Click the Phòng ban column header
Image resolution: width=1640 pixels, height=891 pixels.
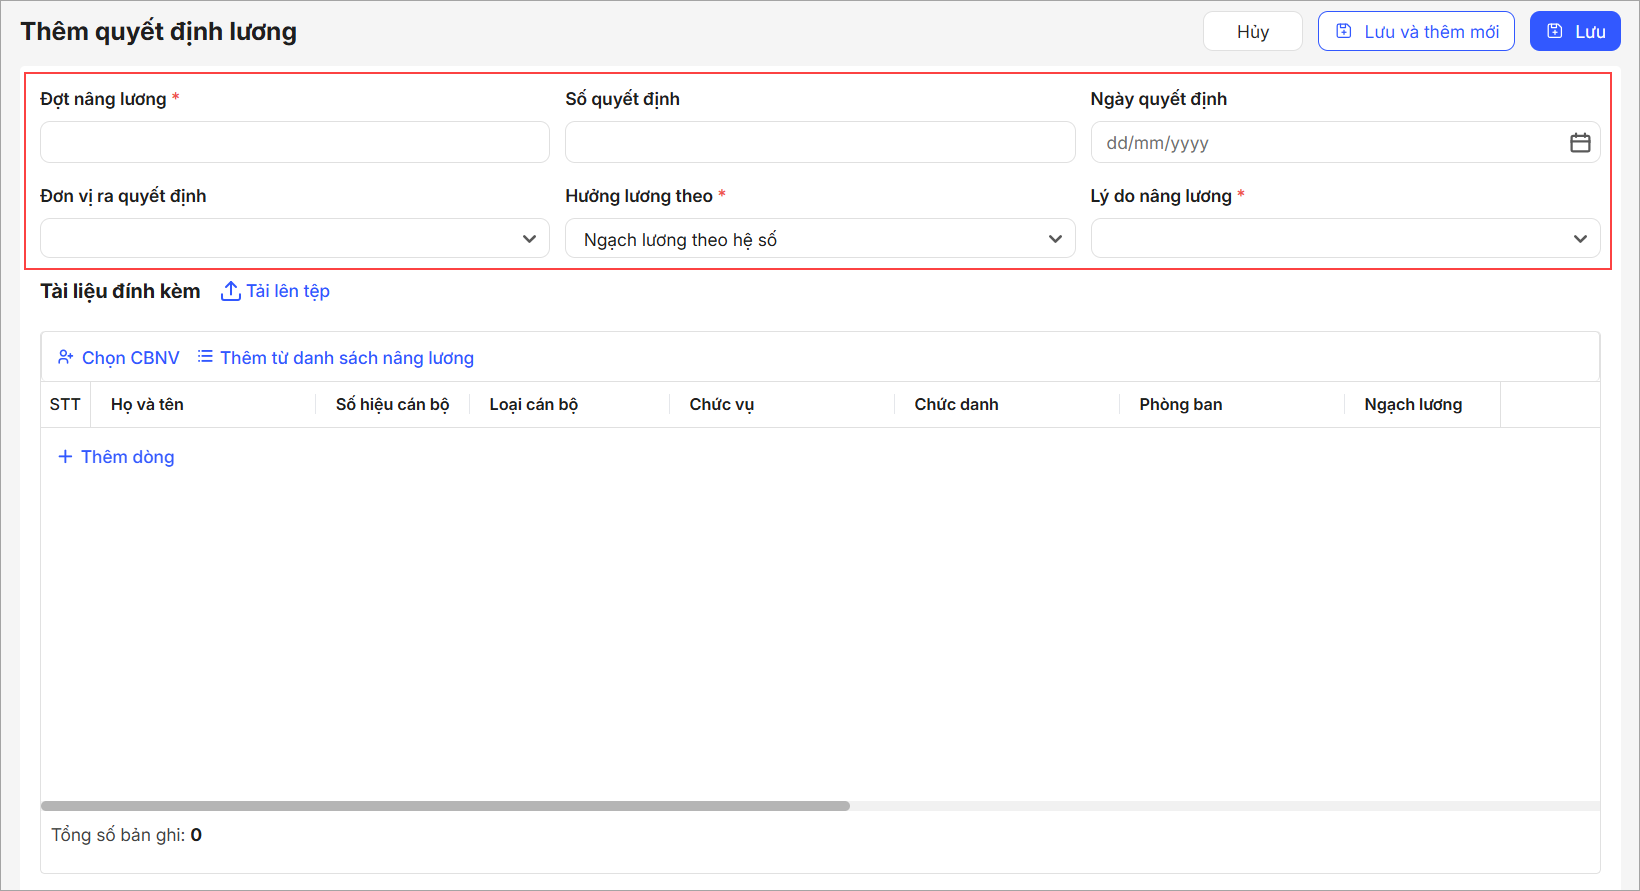click(1180, 404)
